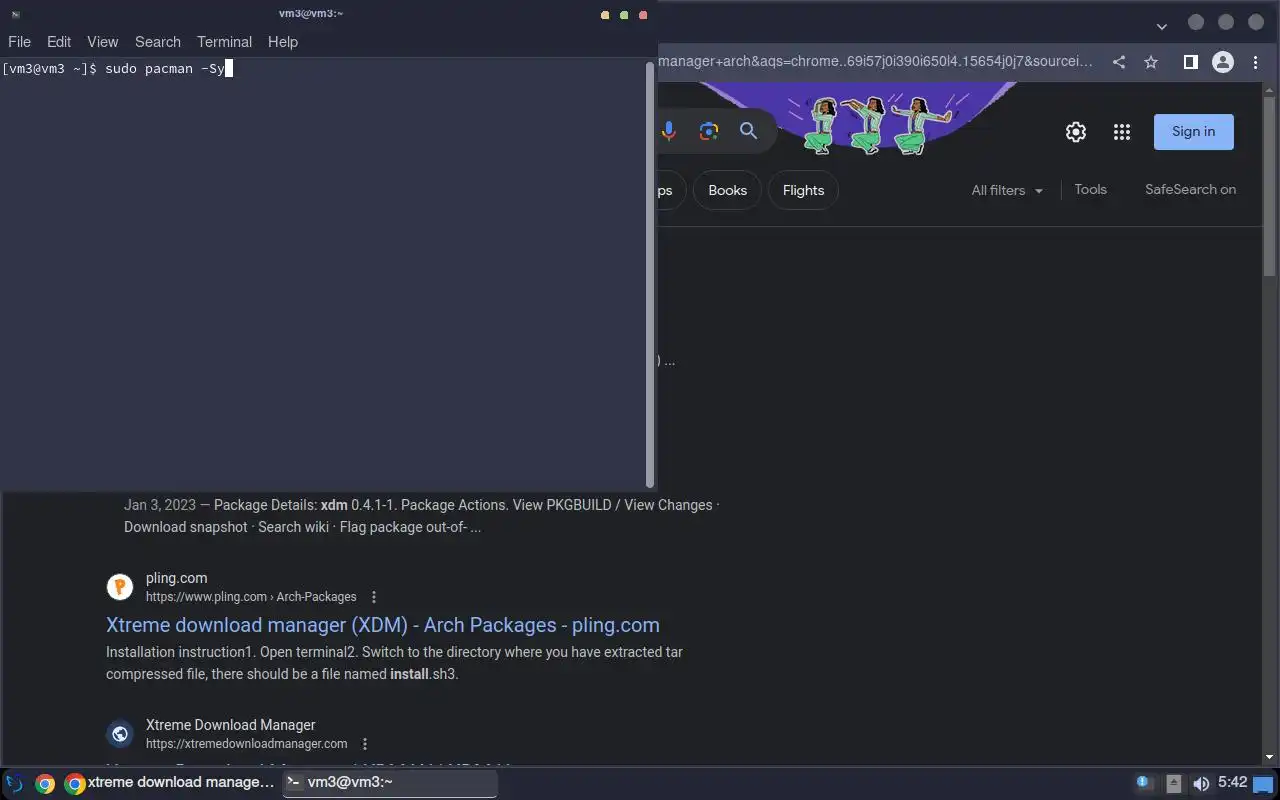Open Xtreme download manager pling.com result
The image size is (1280, 800).
[383, 625]
